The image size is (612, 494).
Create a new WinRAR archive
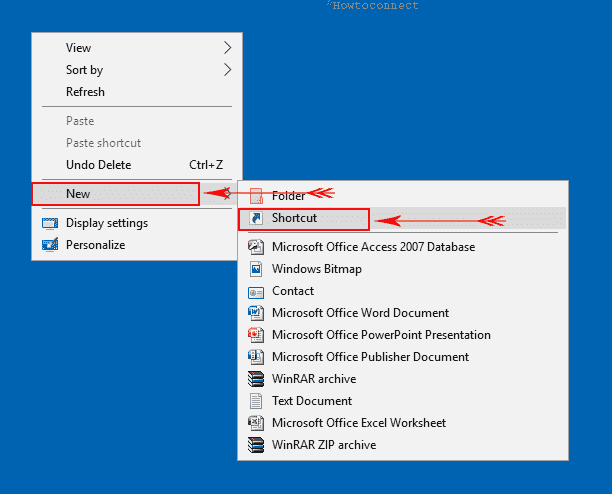403,378
